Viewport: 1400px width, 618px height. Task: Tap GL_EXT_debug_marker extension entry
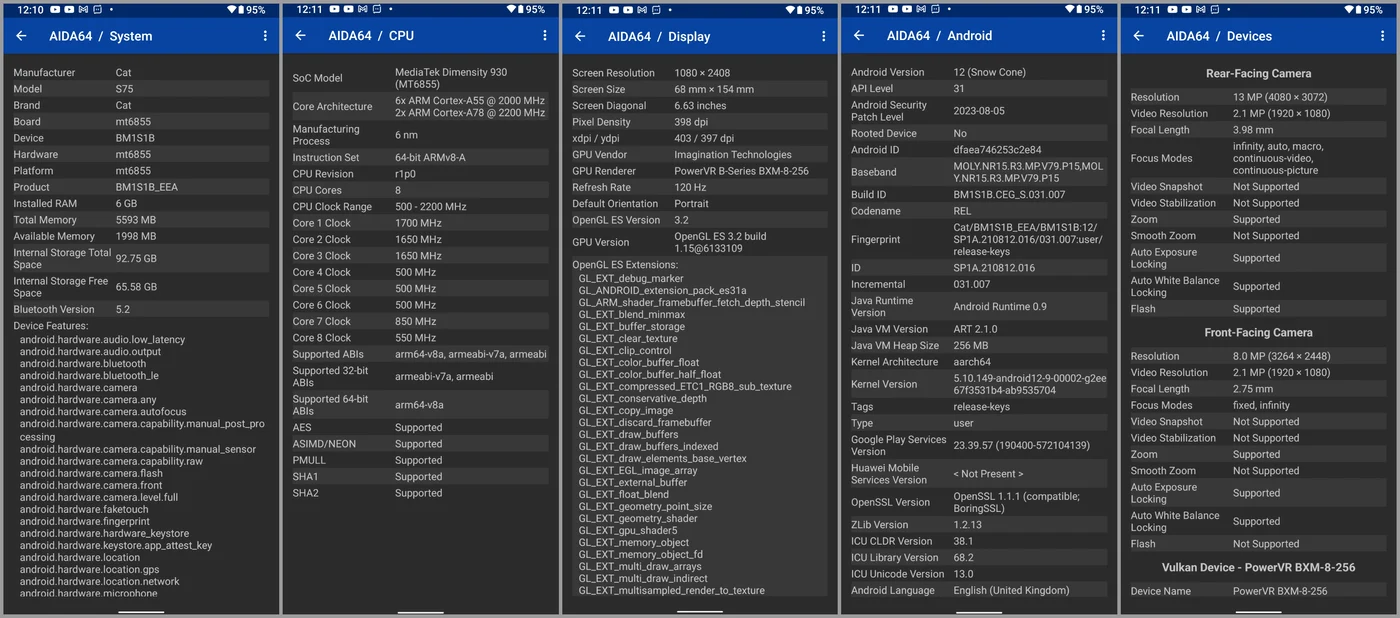(631, 278)
